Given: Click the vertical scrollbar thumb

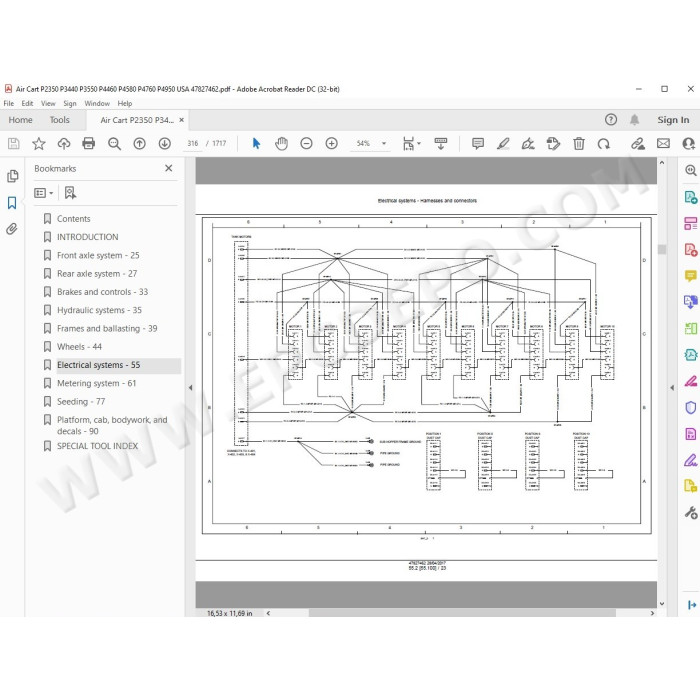Looking at the screenshot, I should pos(662,249).
